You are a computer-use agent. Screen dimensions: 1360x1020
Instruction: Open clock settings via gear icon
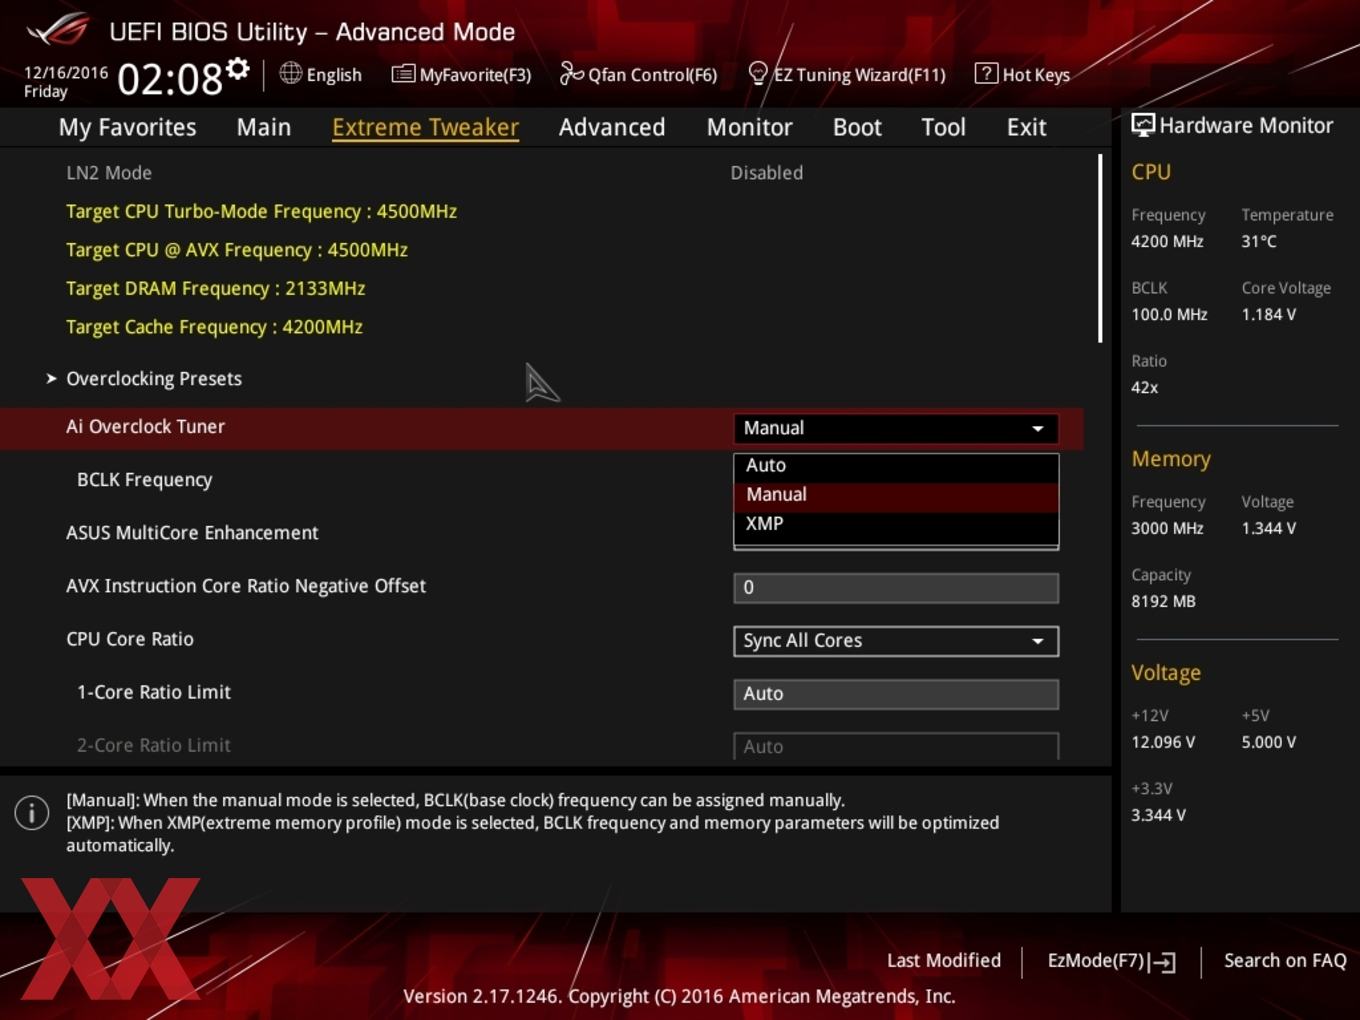[x=238, y=69]
